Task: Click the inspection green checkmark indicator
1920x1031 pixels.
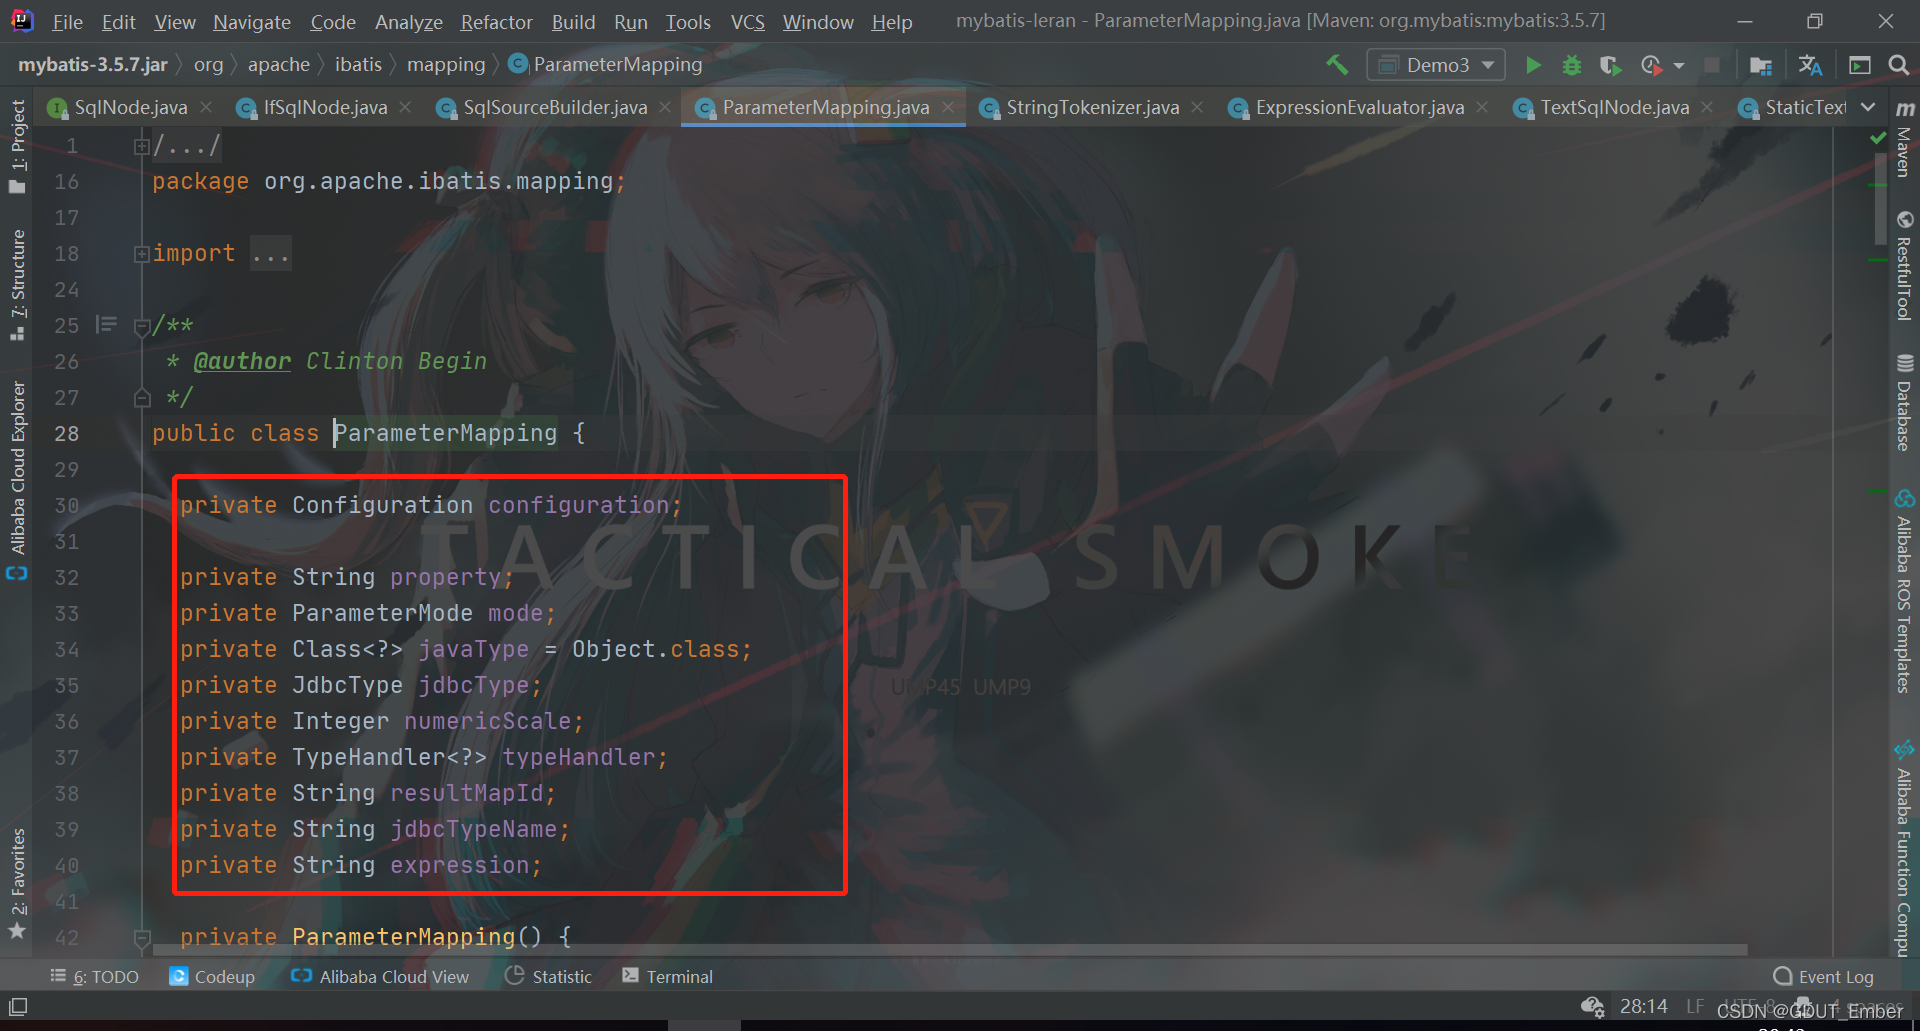Action: (1878, 139)
